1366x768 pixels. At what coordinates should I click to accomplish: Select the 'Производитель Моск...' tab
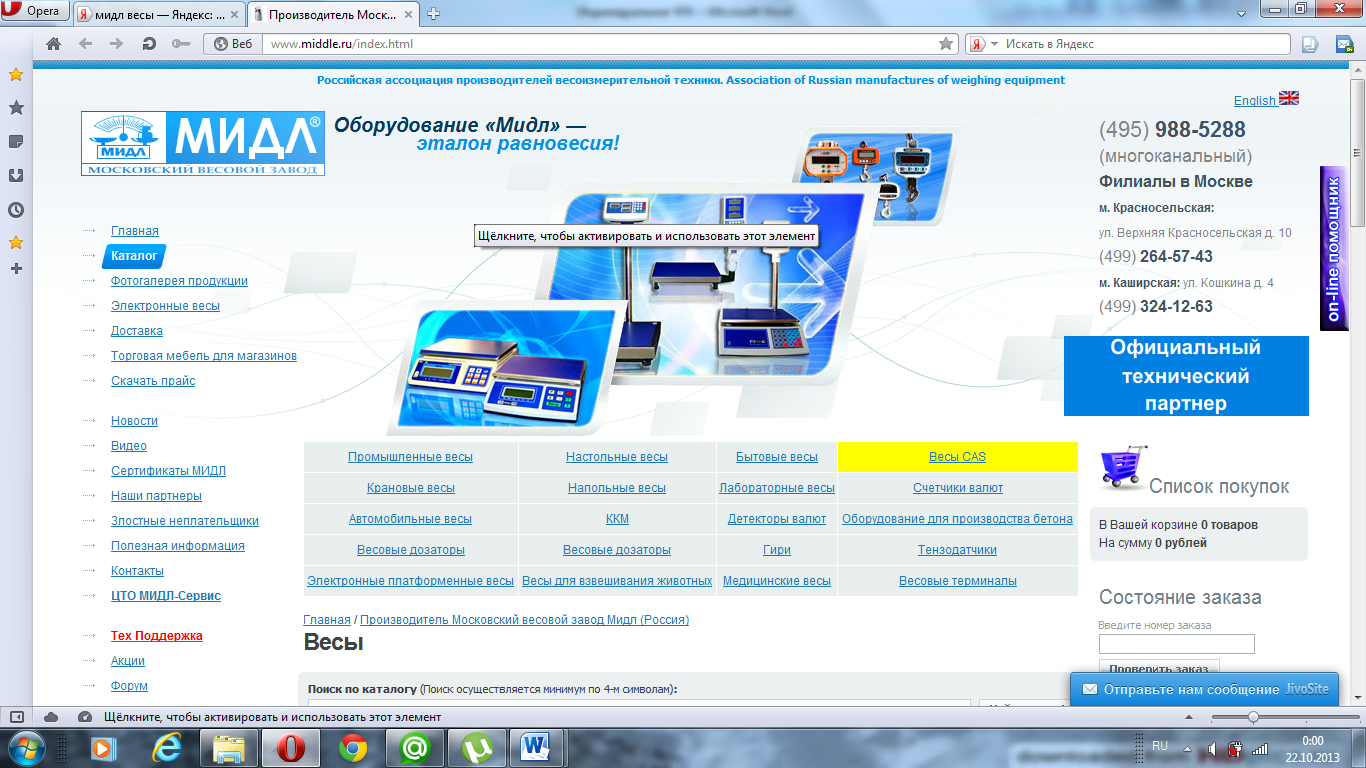point(334,14)
